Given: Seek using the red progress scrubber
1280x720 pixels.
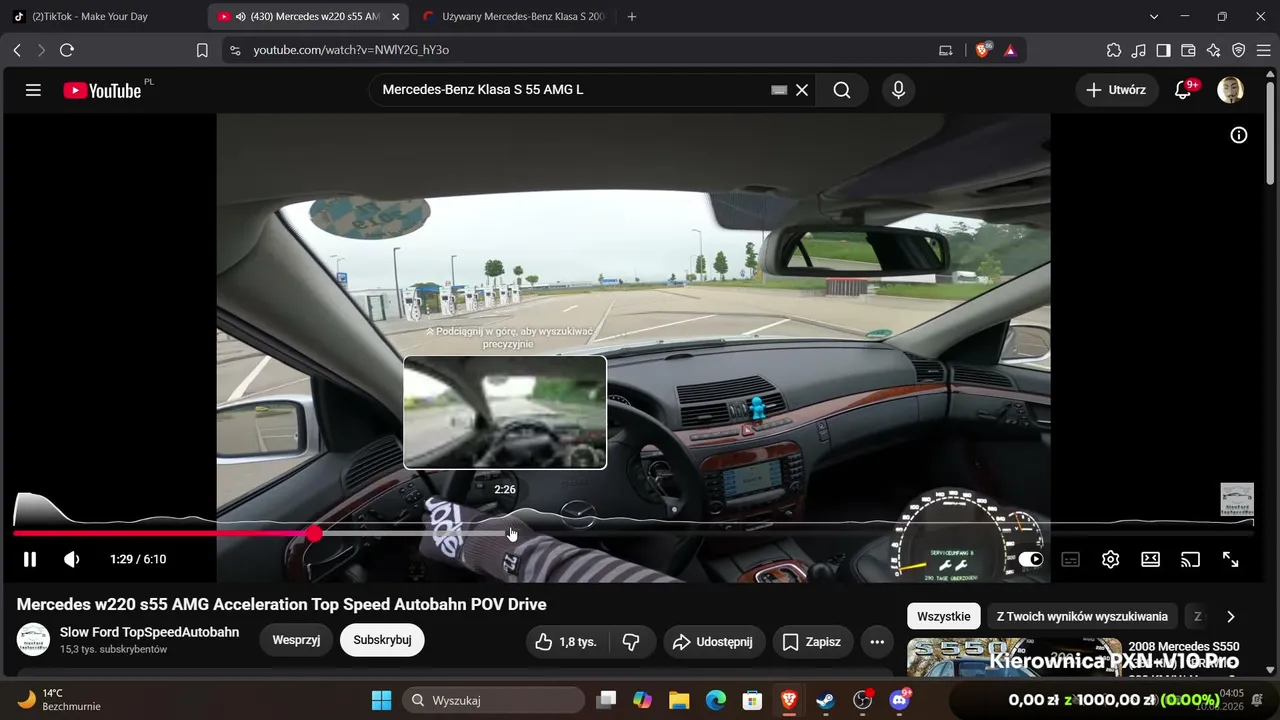Looking at the screenshot, I should (314, 534).
